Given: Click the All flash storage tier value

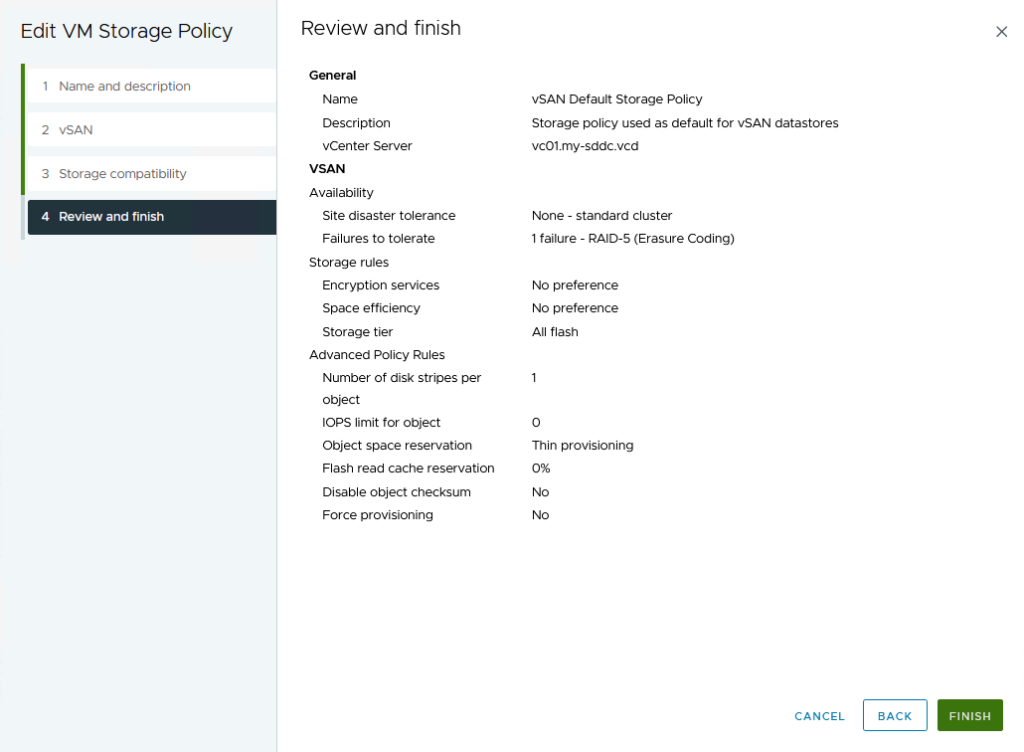Looking at the screenshot, I should click(555, 332).
